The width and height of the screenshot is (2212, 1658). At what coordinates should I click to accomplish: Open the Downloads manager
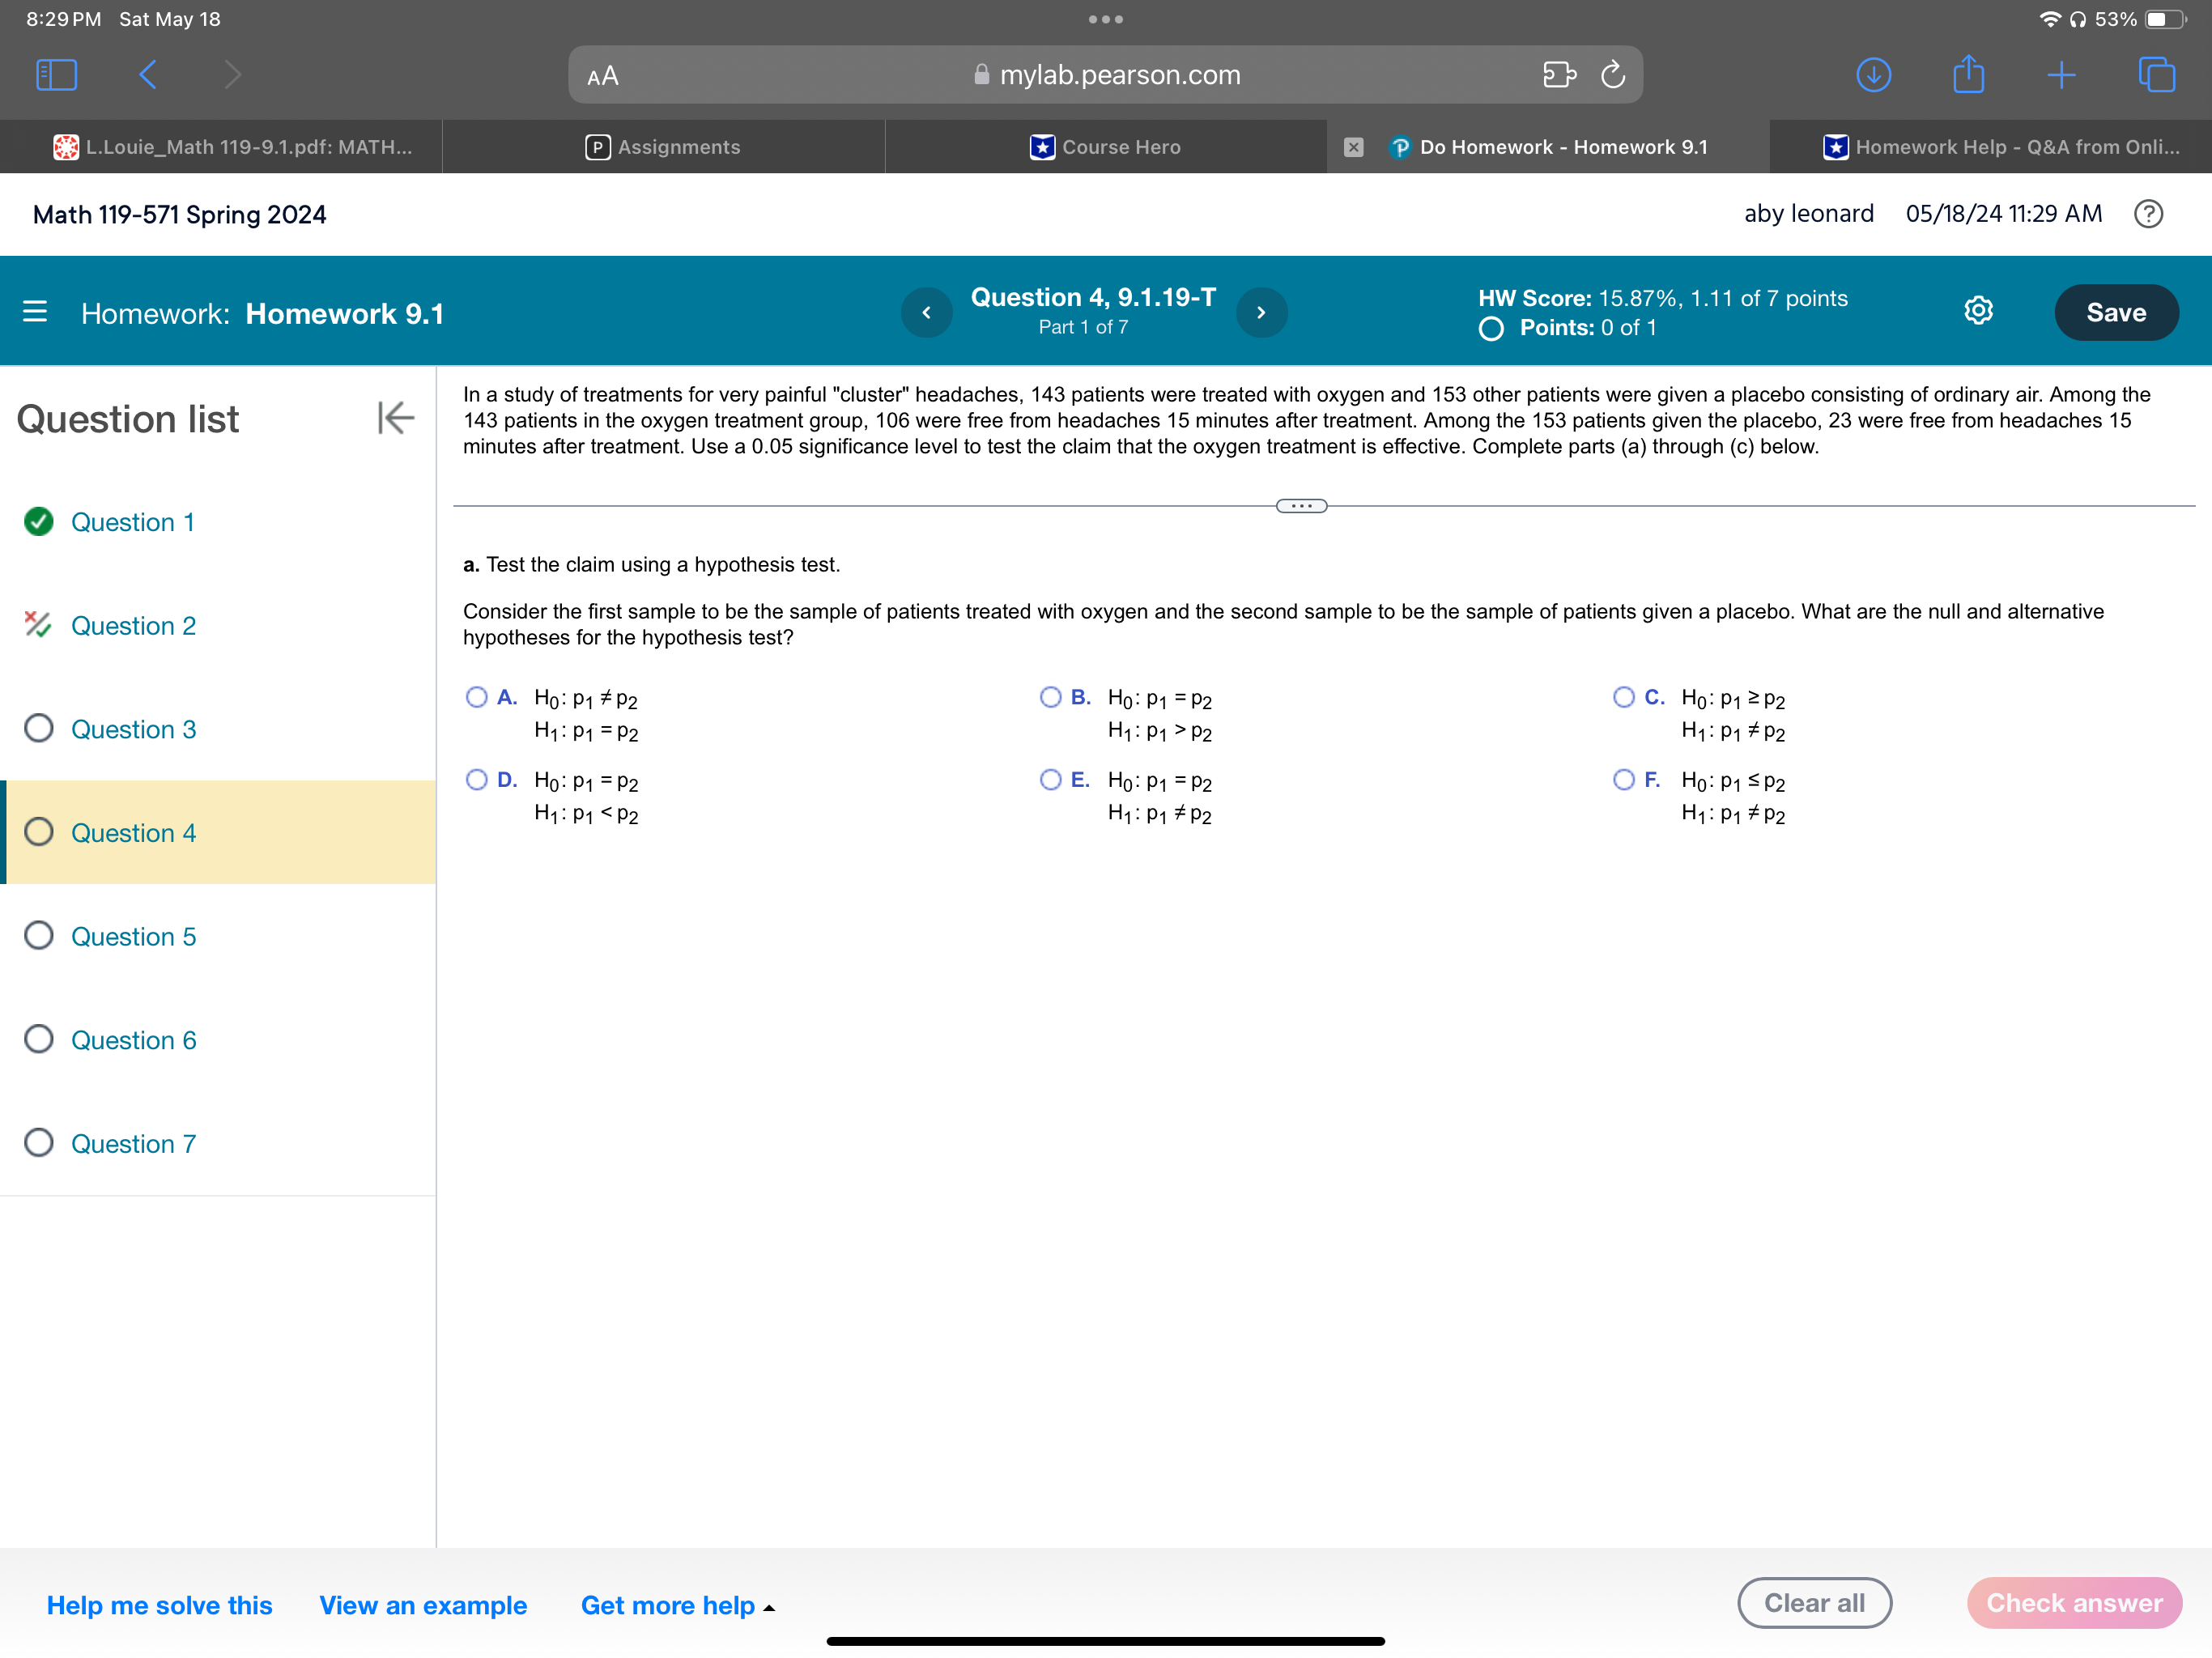point(1873,74)
